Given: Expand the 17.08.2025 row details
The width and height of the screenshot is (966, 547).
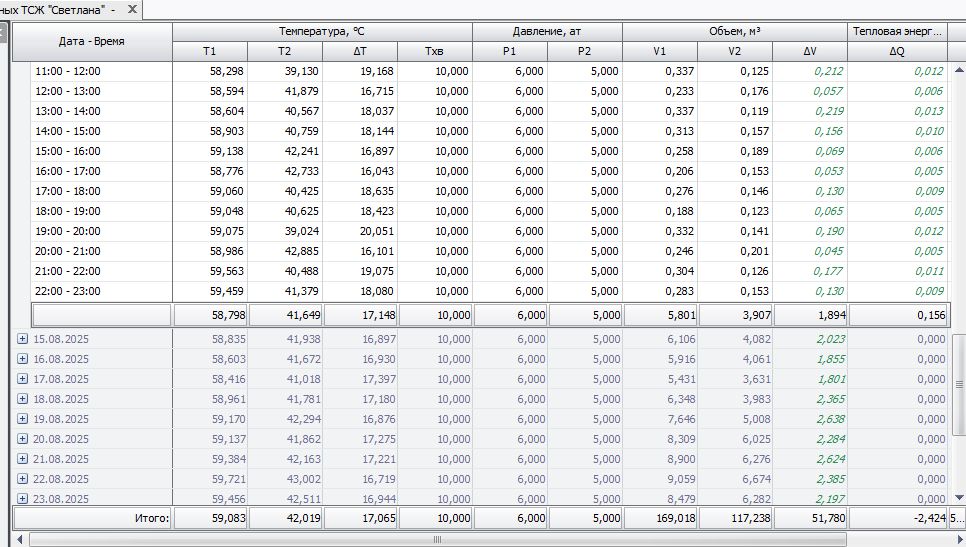Looking at the screenshot, I should (22, 379).
